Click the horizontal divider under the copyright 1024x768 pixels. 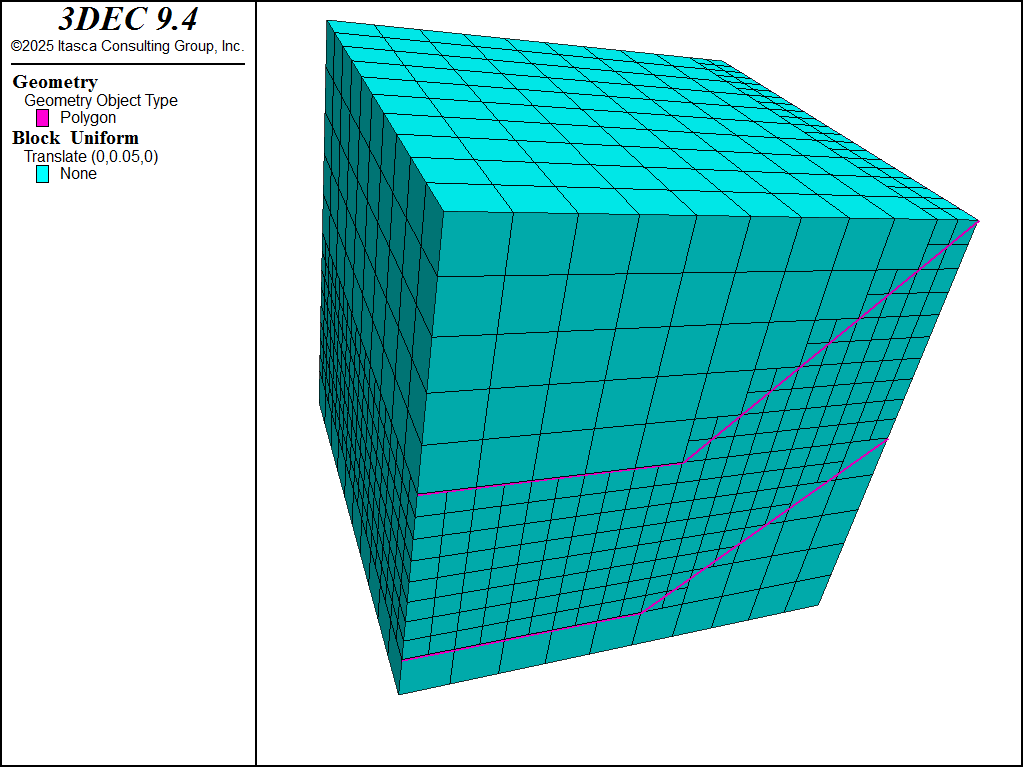click(127, 64)
